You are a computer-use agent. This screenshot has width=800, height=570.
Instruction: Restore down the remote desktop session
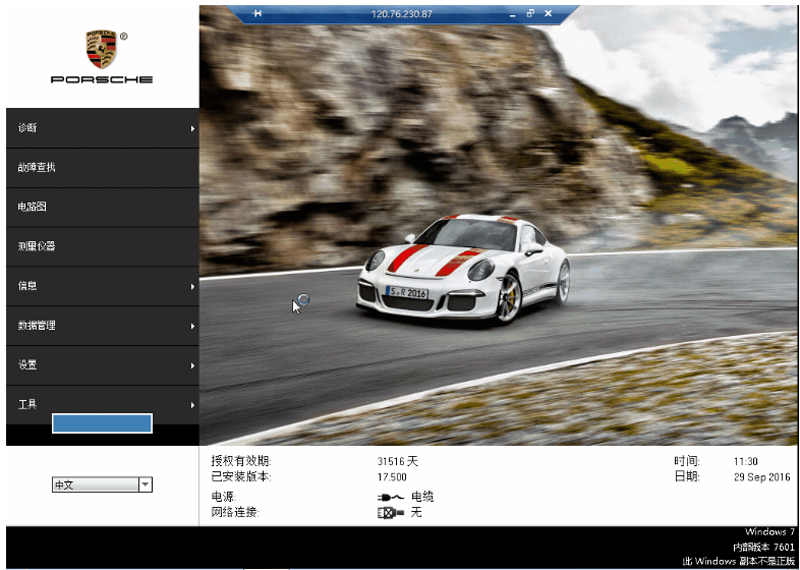(x=530, y=14)
